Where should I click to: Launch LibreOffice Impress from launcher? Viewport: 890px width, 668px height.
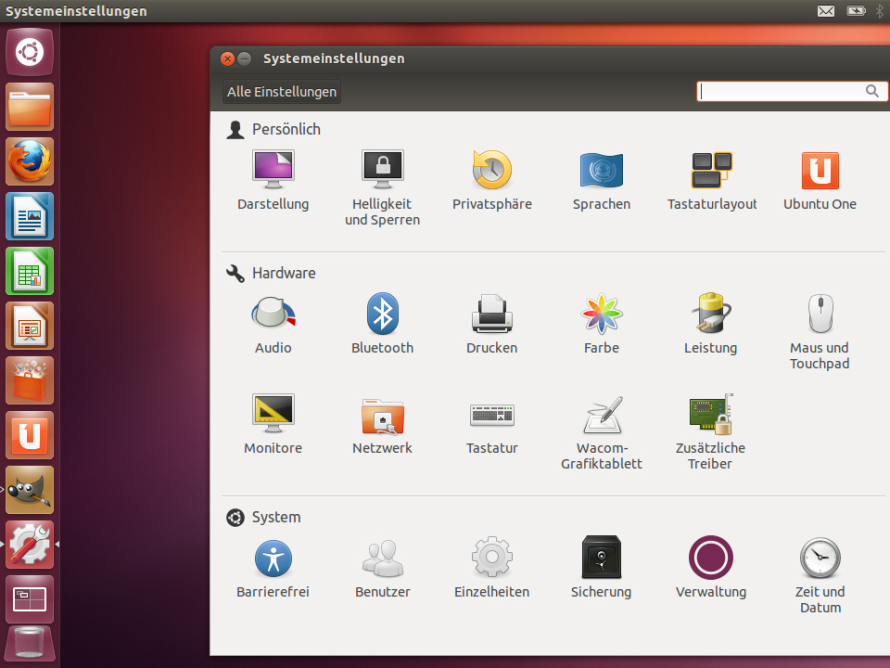[x=30, y=326]
